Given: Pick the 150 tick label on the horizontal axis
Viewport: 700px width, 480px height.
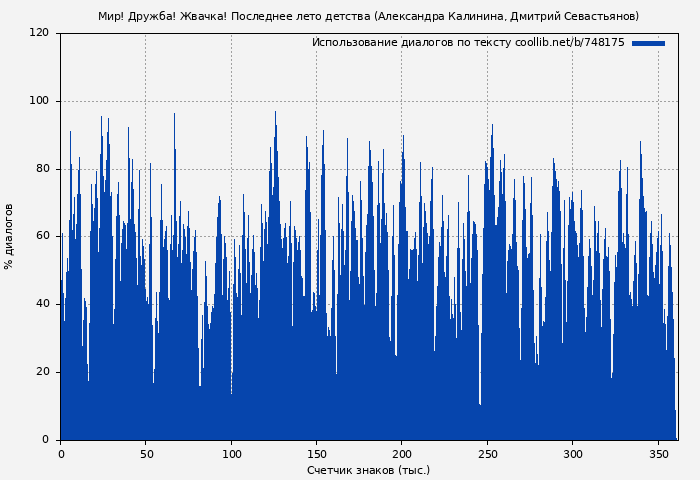Looking at the screenshot, I should 316,454.
